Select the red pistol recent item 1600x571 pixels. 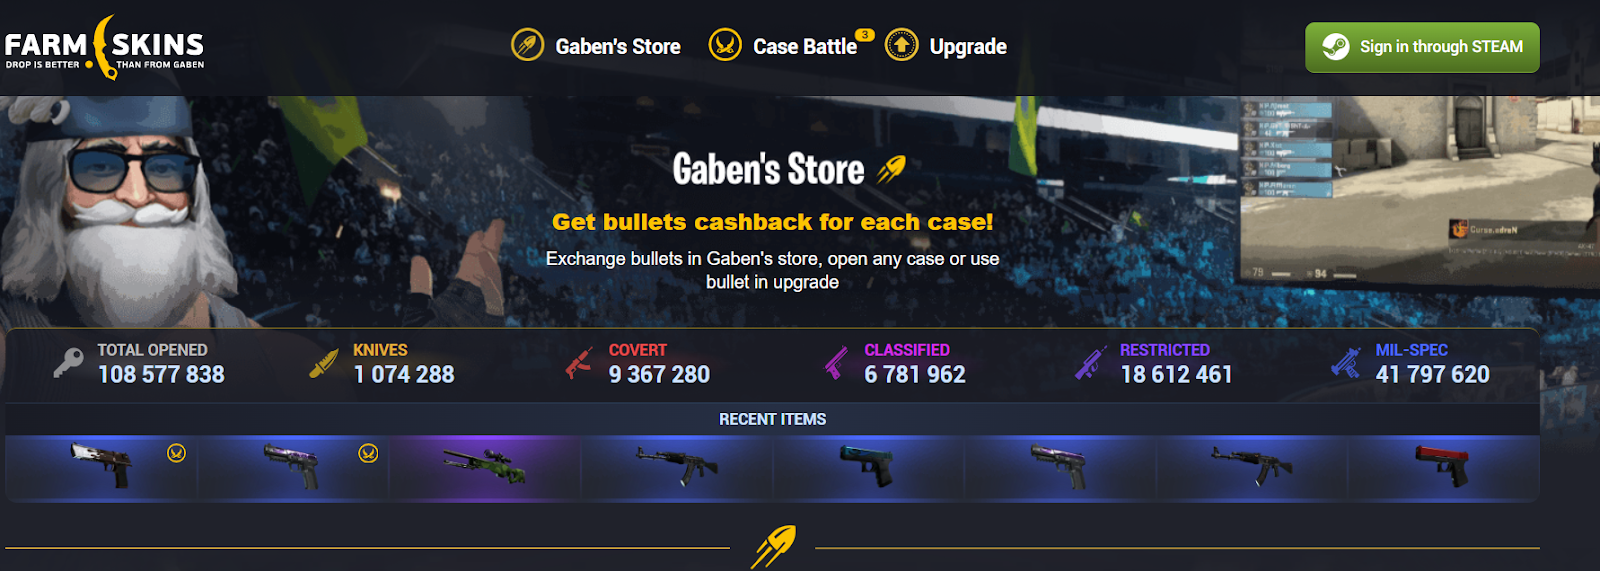(x=1443, y=466)
